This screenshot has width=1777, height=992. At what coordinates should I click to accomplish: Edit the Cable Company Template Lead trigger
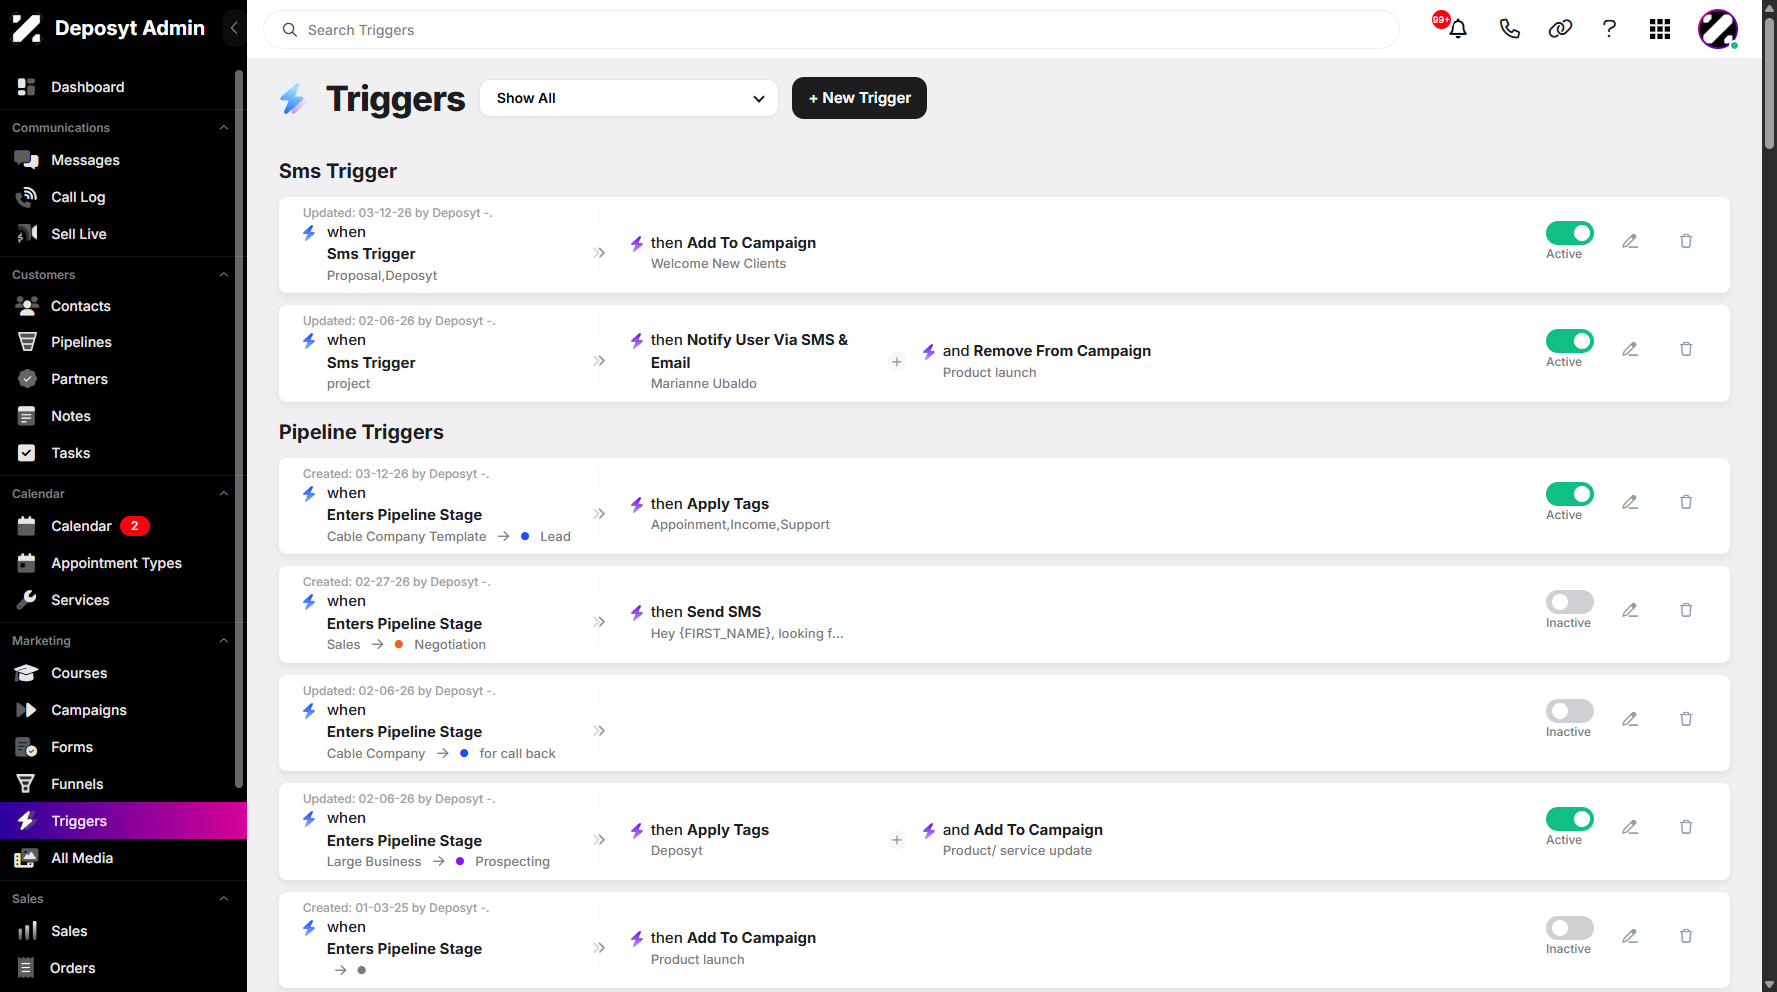[1630, 502]
